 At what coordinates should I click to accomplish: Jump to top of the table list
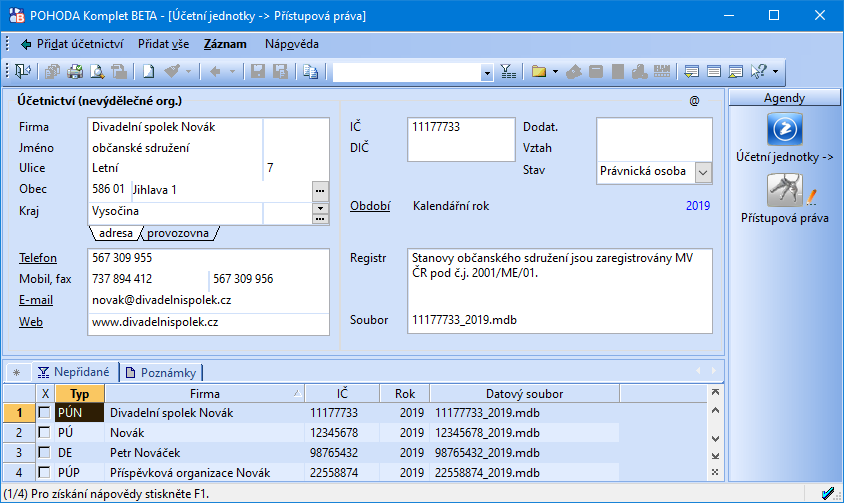(715, 393)
